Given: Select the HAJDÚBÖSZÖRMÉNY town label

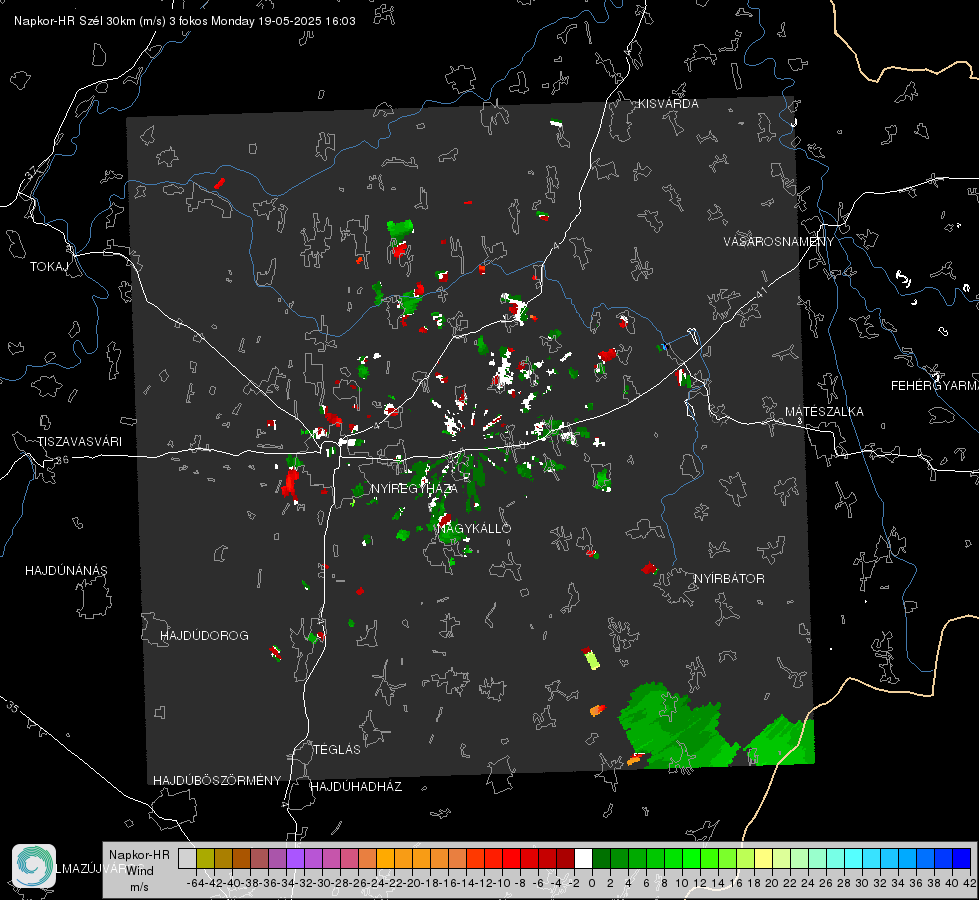Looking at the screenshot, I should coord(217,781).
